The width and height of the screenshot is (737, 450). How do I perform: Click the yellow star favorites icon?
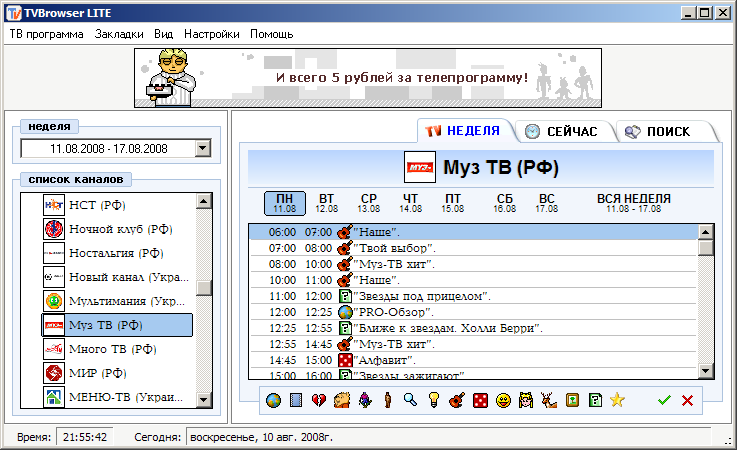(x=617, y=400)
